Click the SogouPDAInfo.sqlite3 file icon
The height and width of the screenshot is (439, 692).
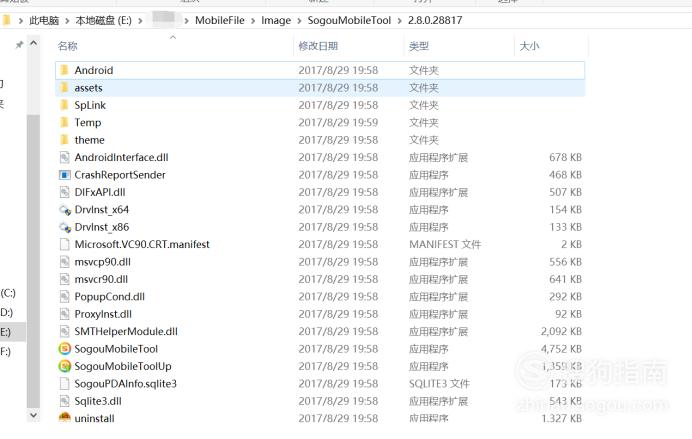[x=64, y=383]
